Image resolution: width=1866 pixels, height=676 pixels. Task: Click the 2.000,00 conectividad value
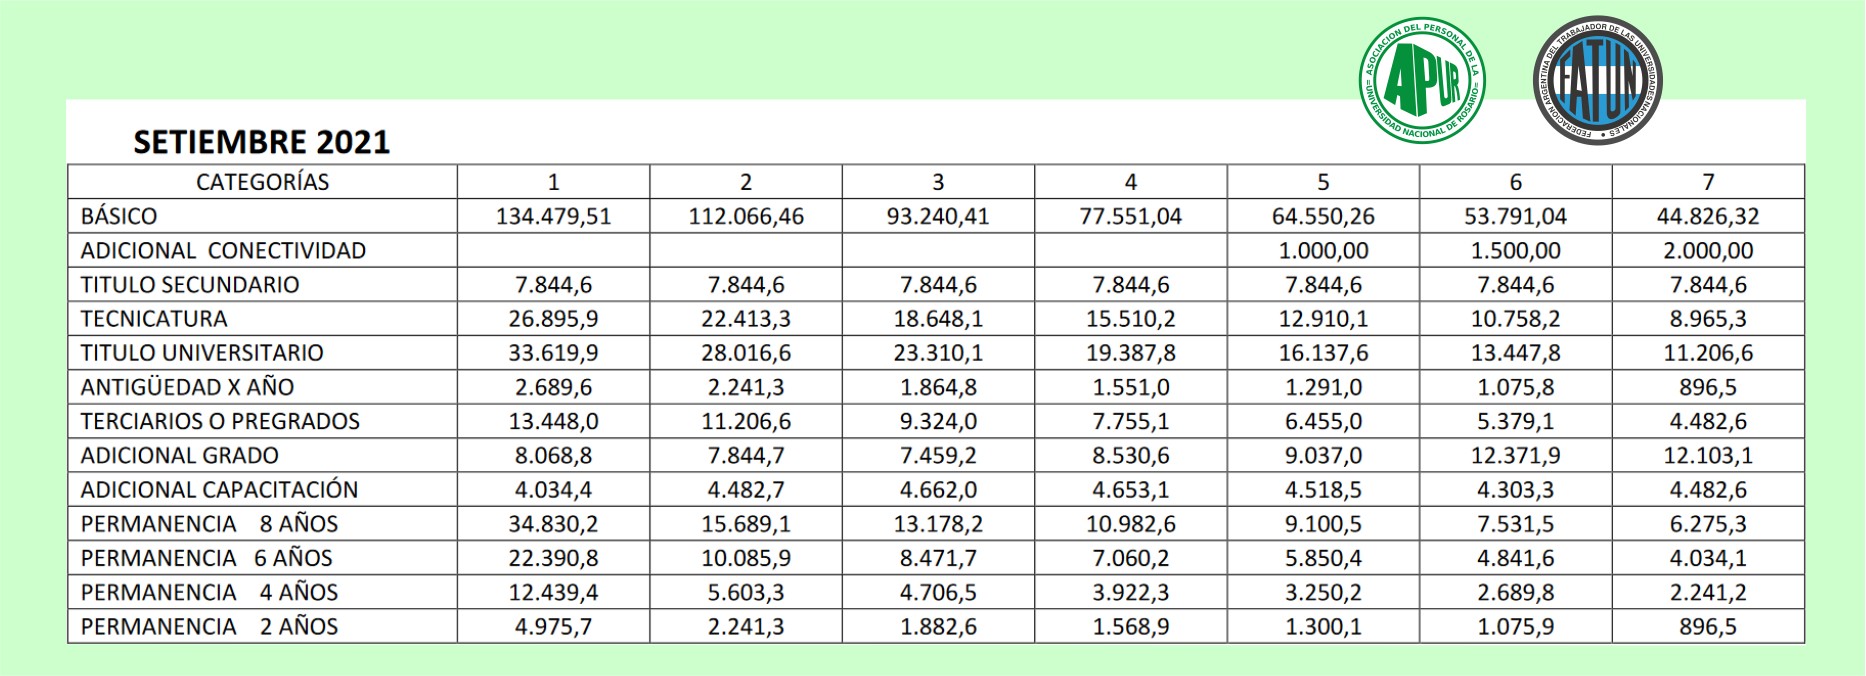[x=1708, y=250]
